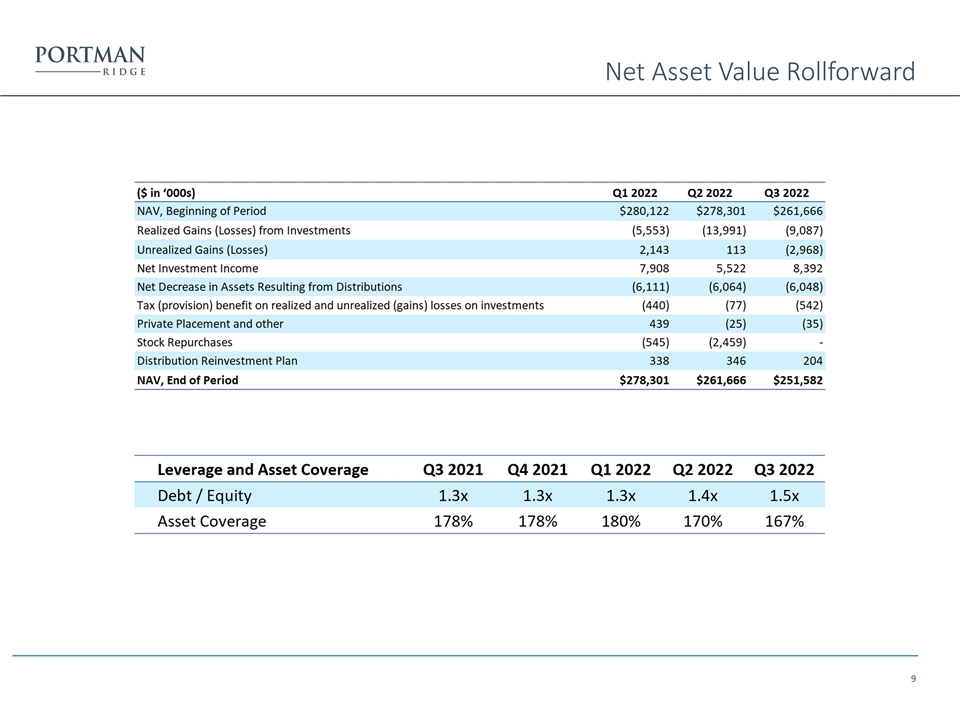This screenshot has width=960, height=720.
Task: Select the Leverage and Asset Coverage heading
Action: [x=263, y=470]
